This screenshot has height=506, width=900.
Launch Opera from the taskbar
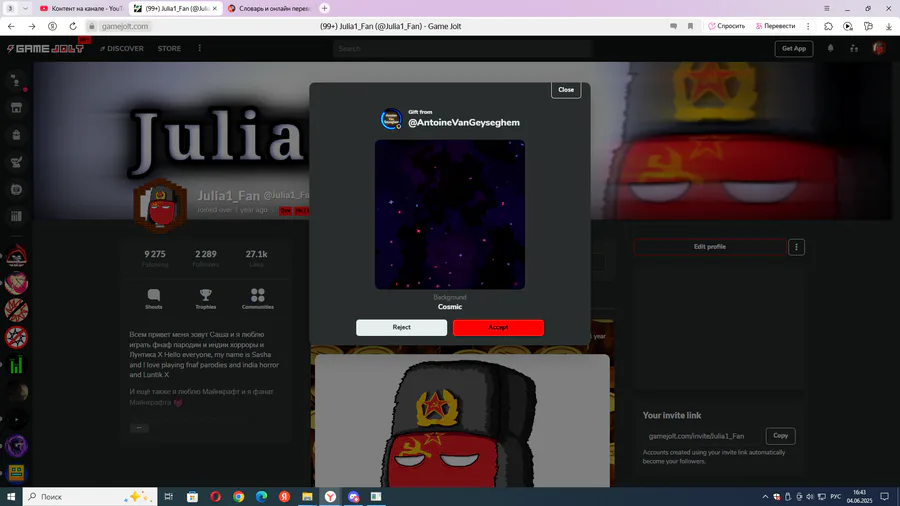click(x=215, y=497)
